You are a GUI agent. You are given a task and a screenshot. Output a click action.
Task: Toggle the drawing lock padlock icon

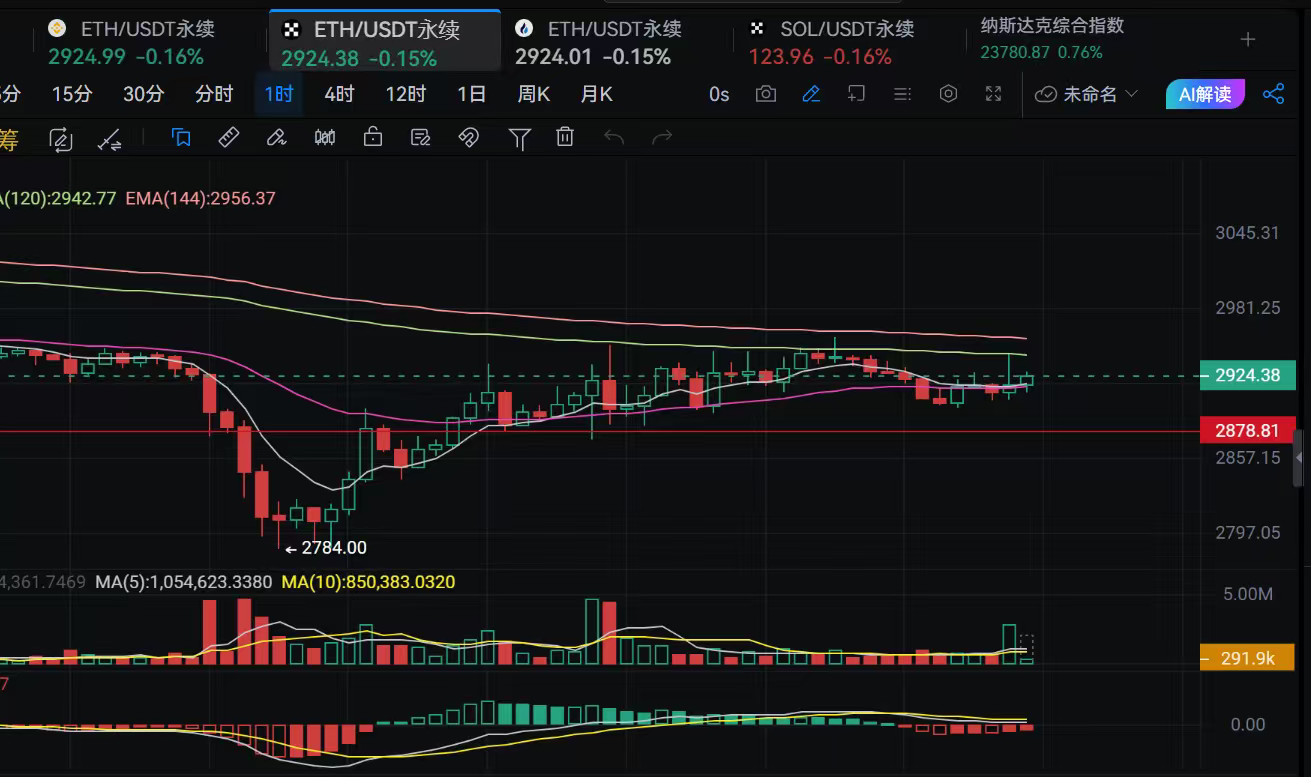click(373, 138)
